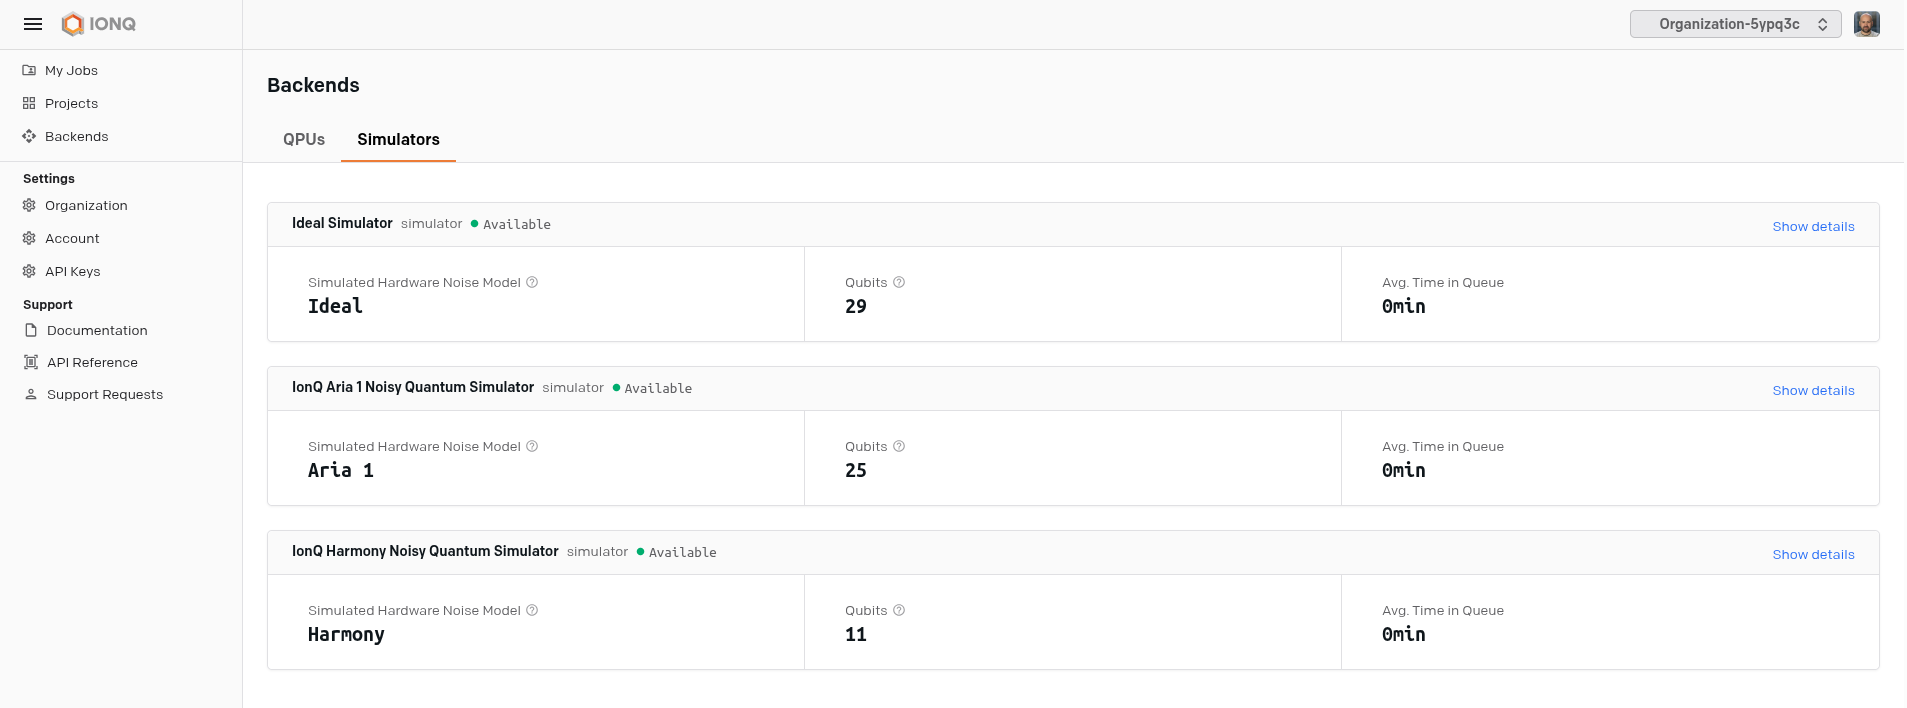
Task: Click the My Jobs icon in sidebar
Action: (x=29, y=70)
